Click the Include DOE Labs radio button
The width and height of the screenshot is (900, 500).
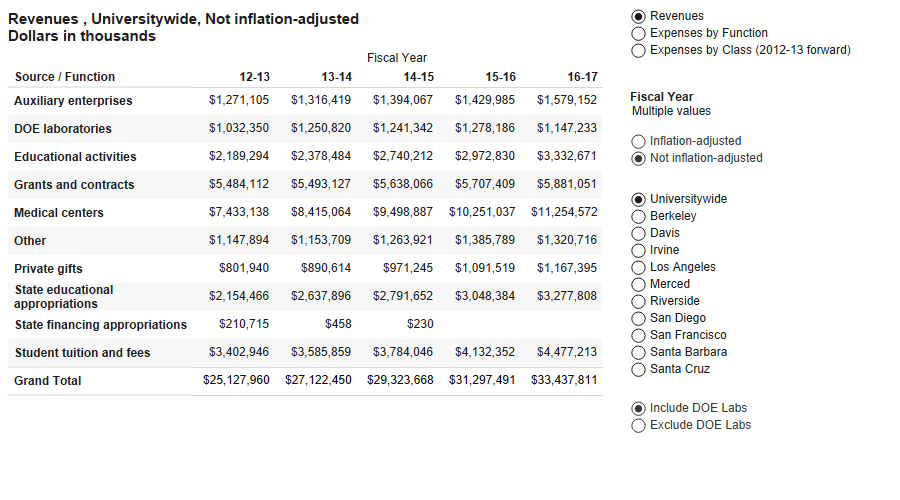638,409
